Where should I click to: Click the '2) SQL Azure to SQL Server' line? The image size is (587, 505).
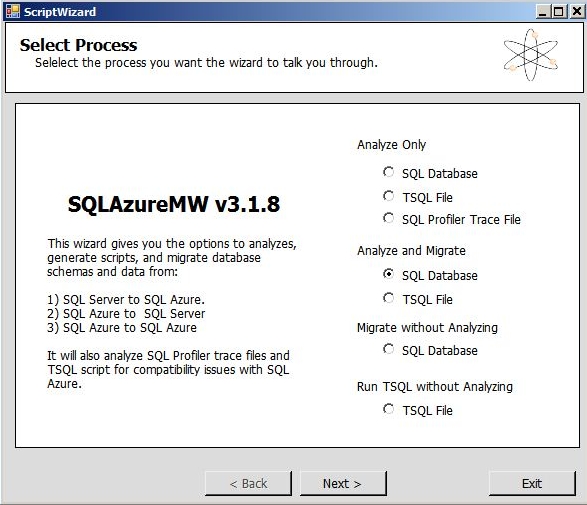[x=126, y=314]
